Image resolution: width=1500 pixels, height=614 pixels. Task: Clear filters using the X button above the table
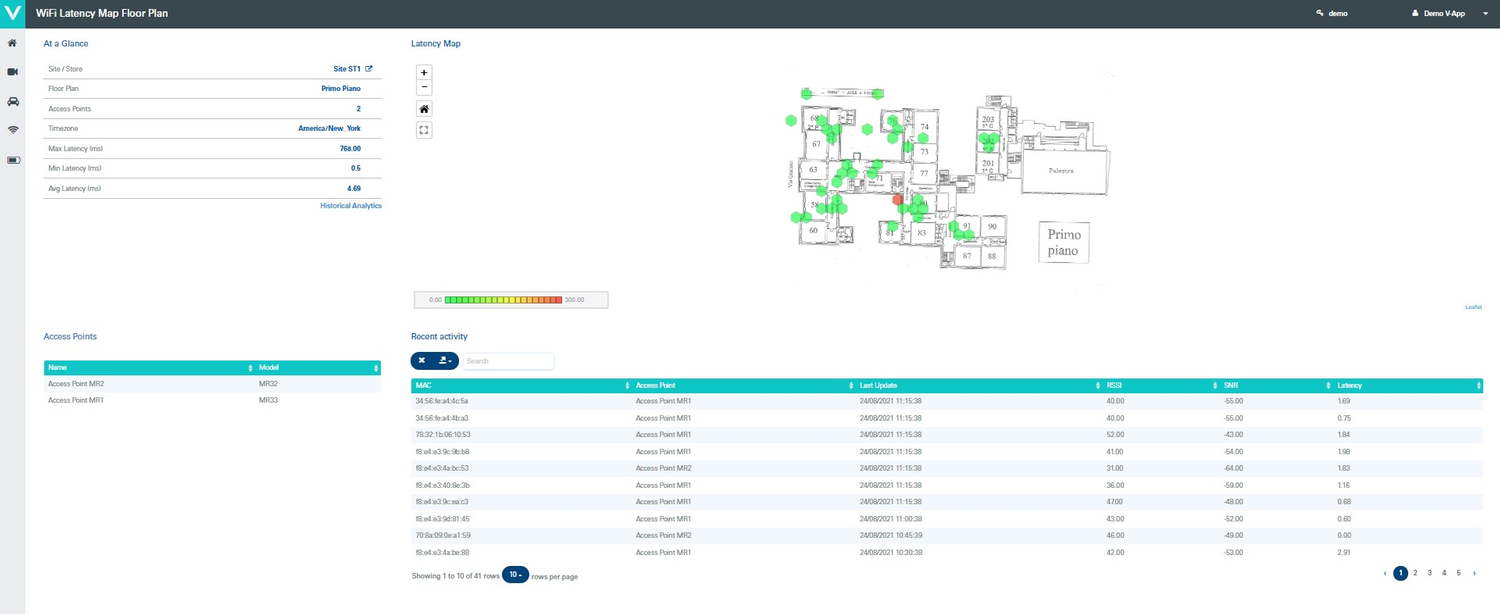(421, 361)
